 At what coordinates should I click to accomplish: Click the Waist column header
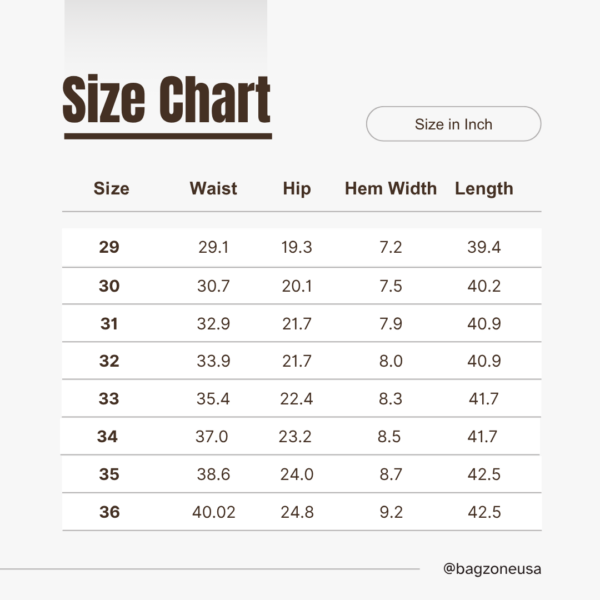pos(214,188)
